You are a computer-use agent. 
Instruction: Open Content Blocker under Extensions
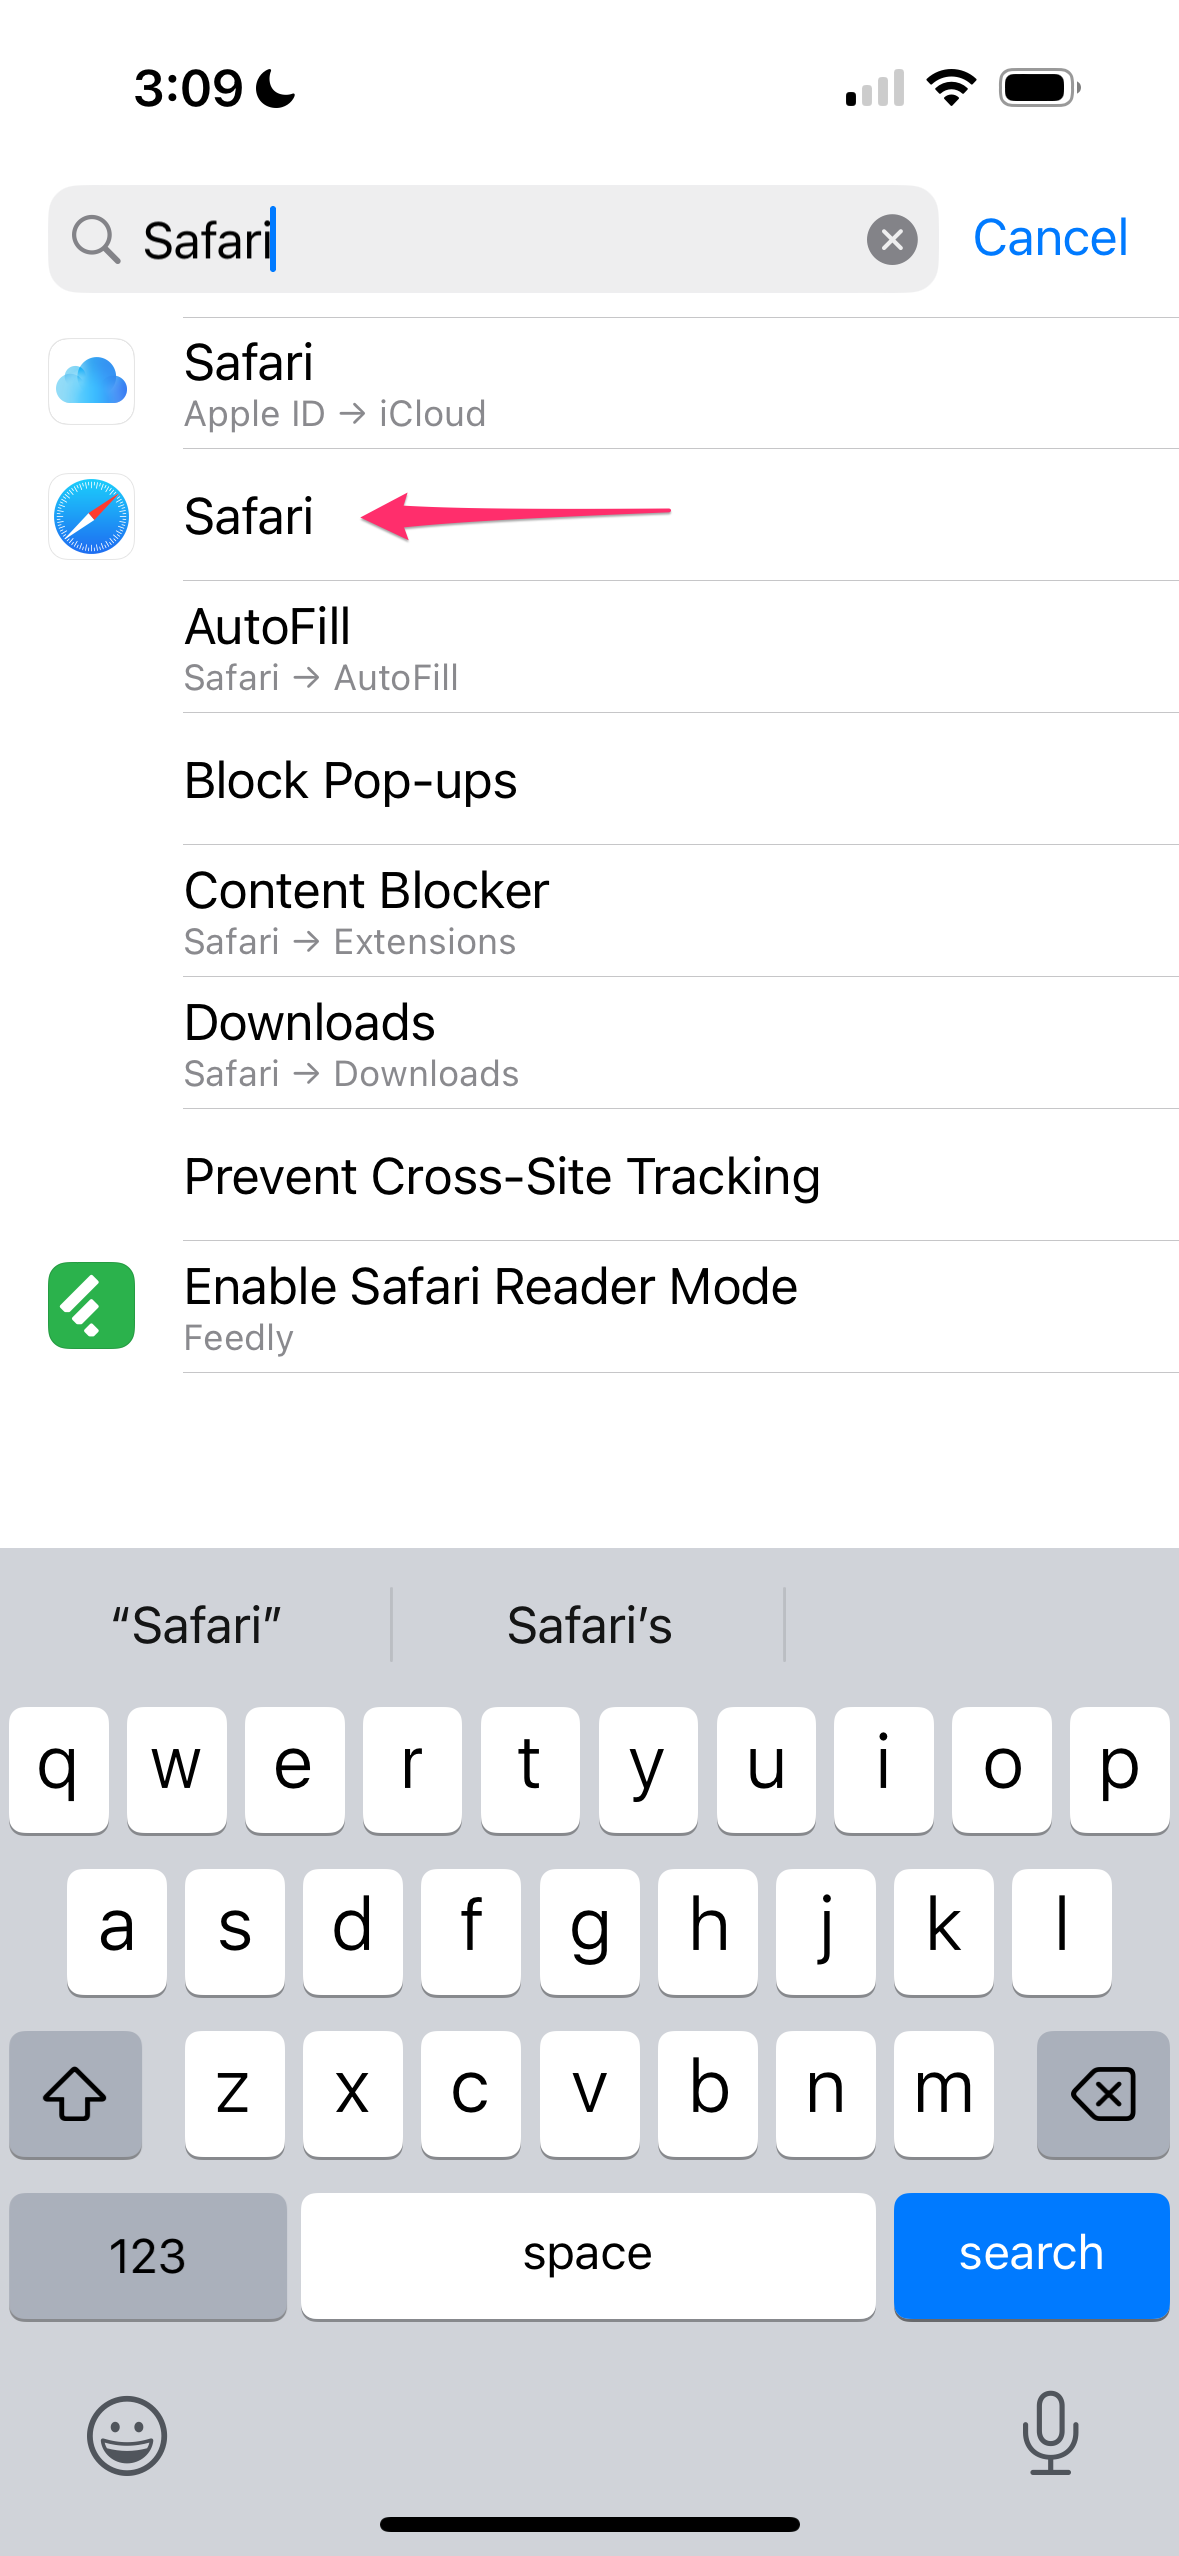click(x=680, y=911)
